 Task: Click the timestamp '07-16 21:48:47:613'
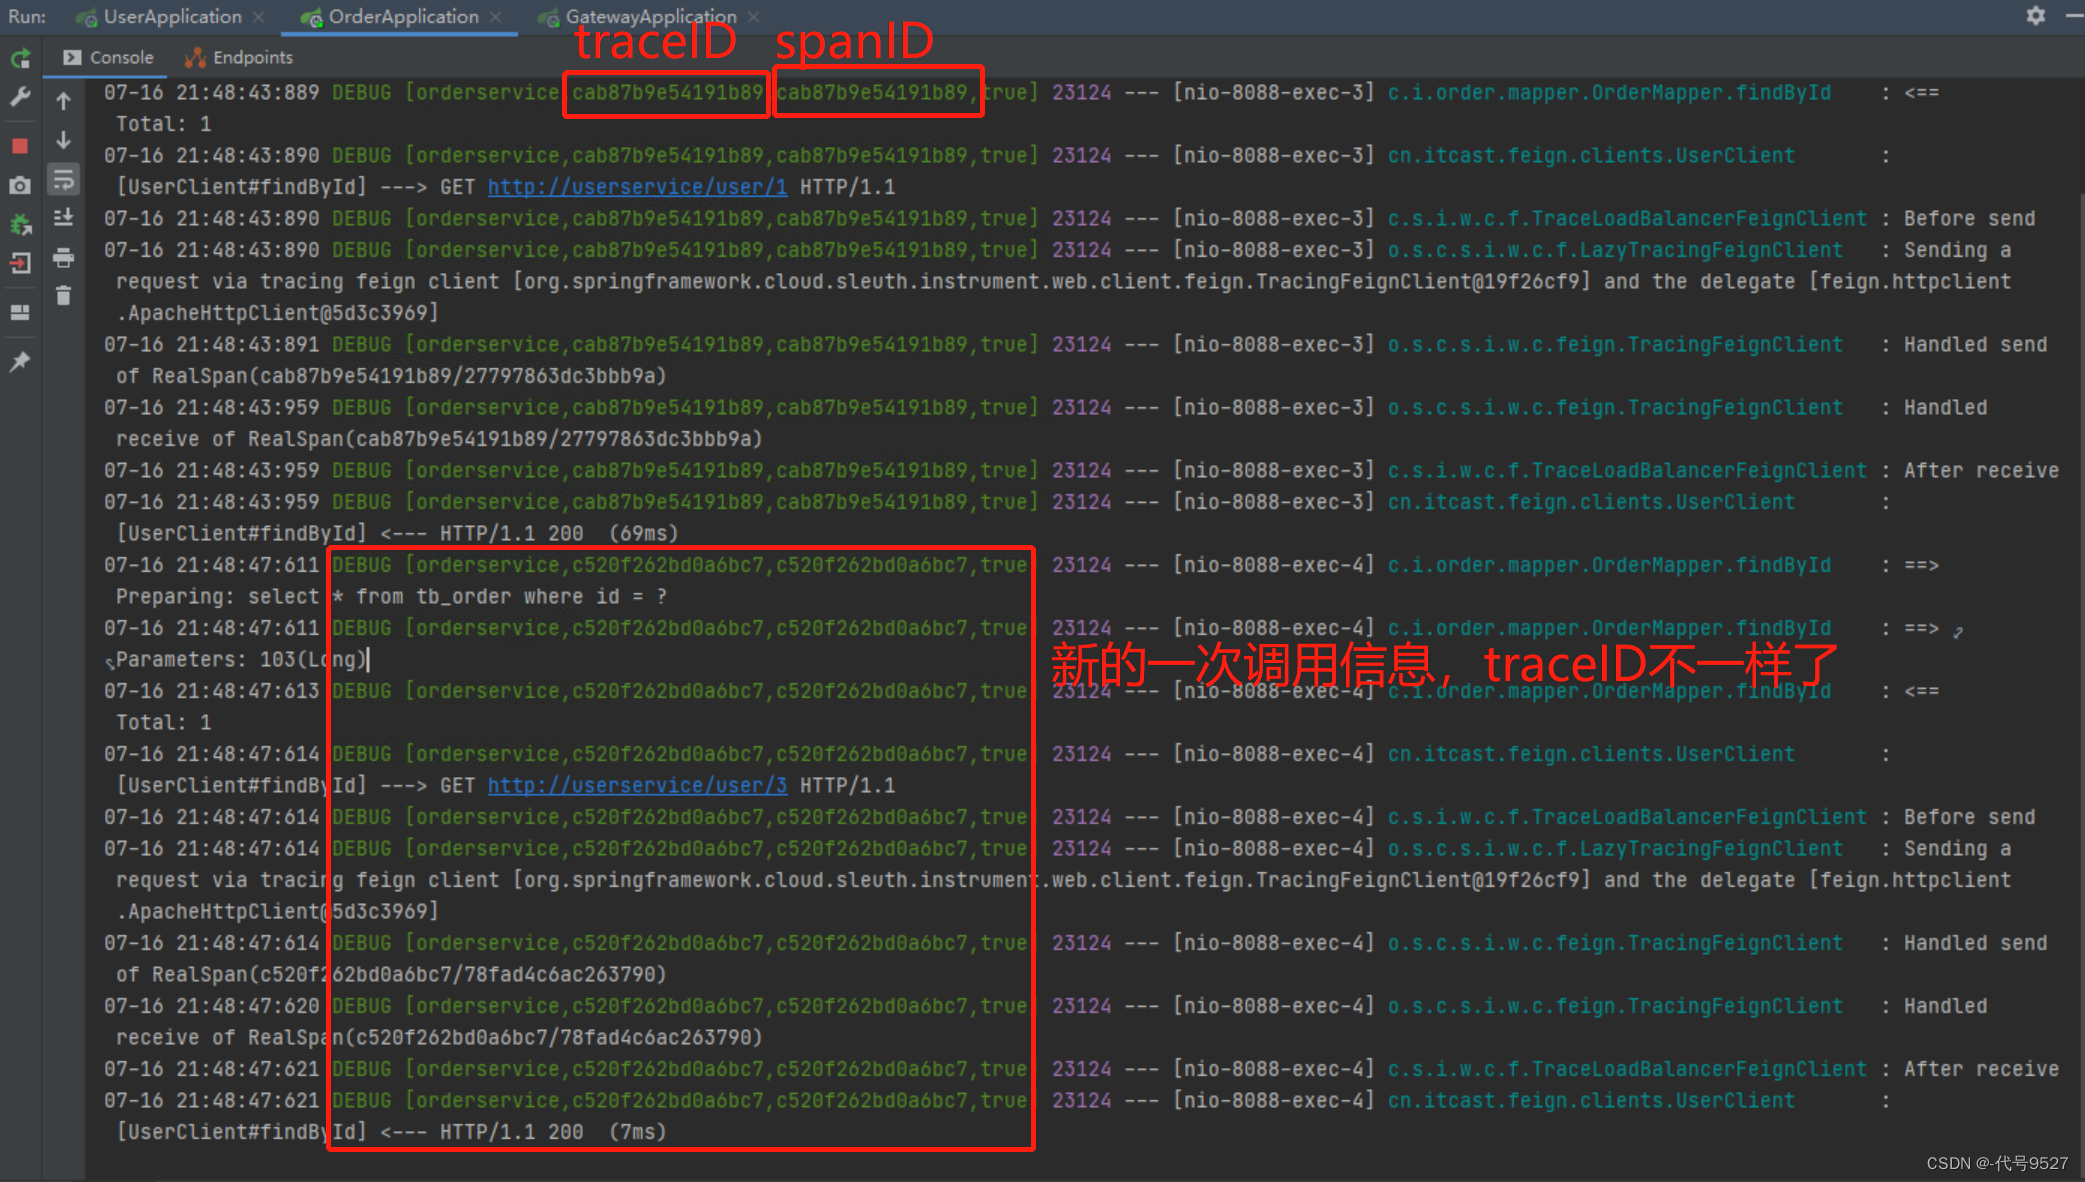(211, 691)
